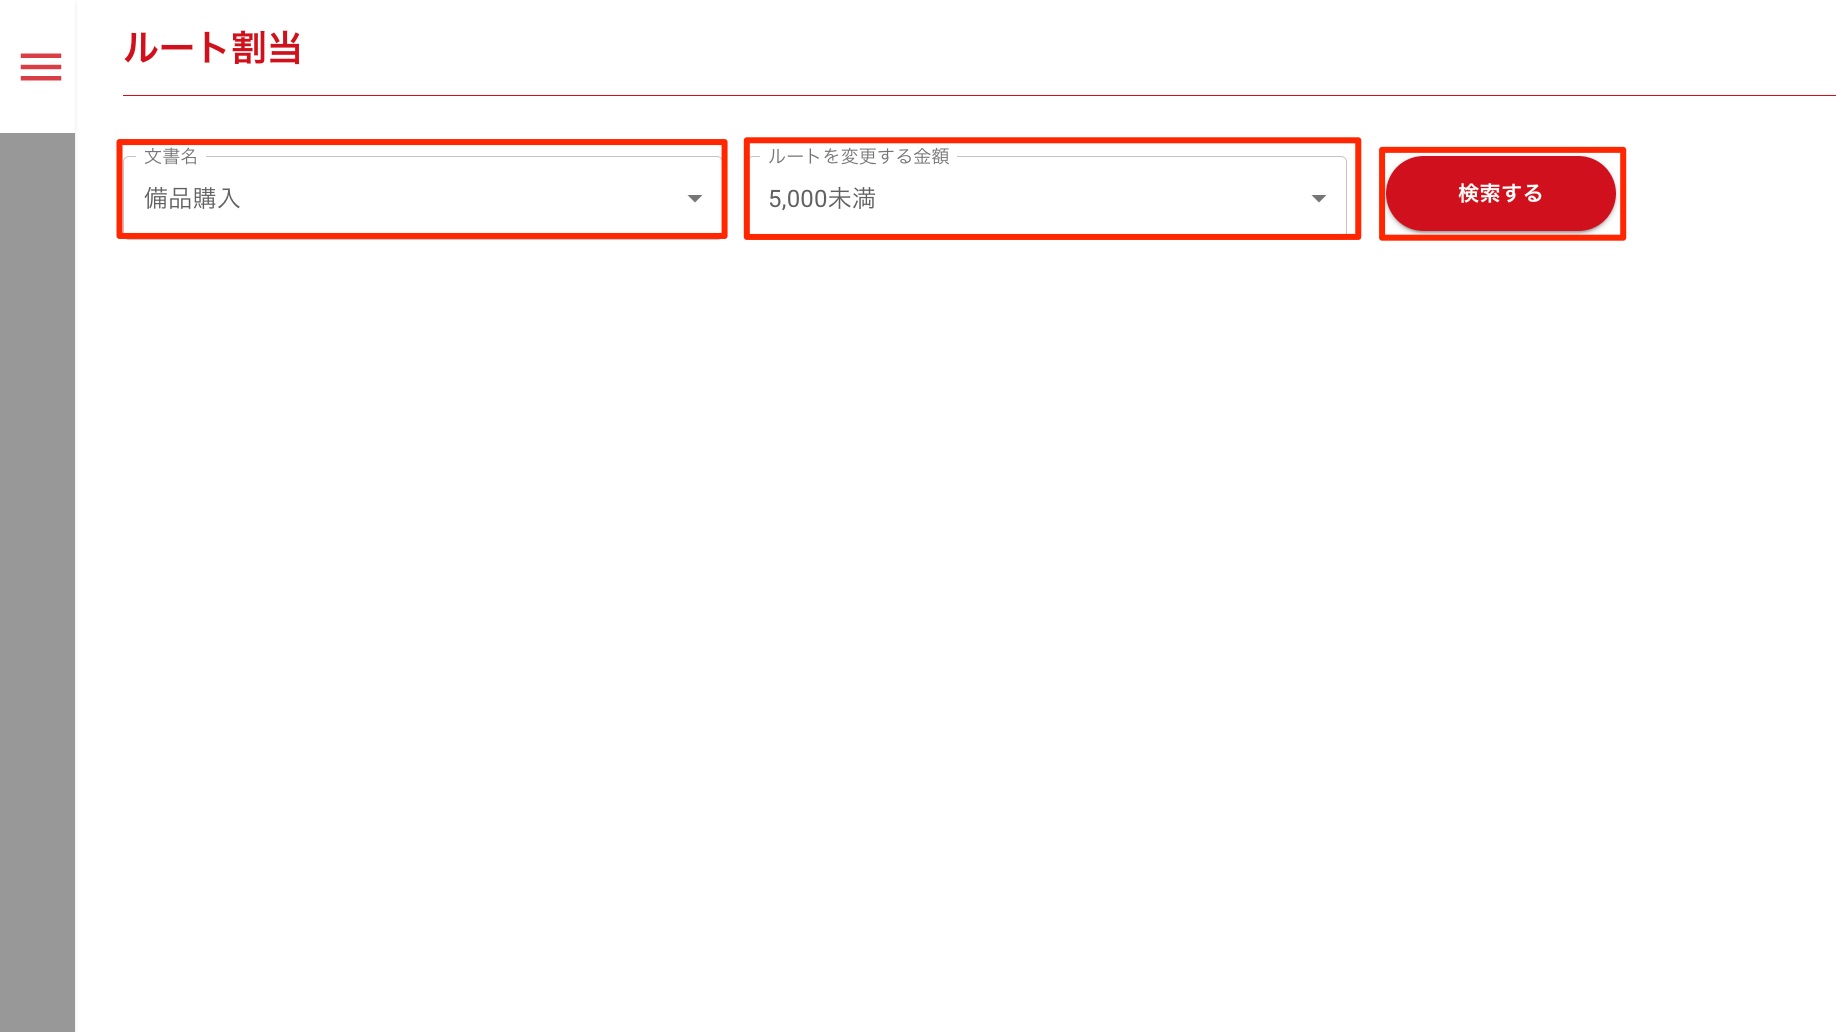Viewport: 1836px width, 1032px height.
Task: Click the ルート割当 page heading
Action: (212, 48)
